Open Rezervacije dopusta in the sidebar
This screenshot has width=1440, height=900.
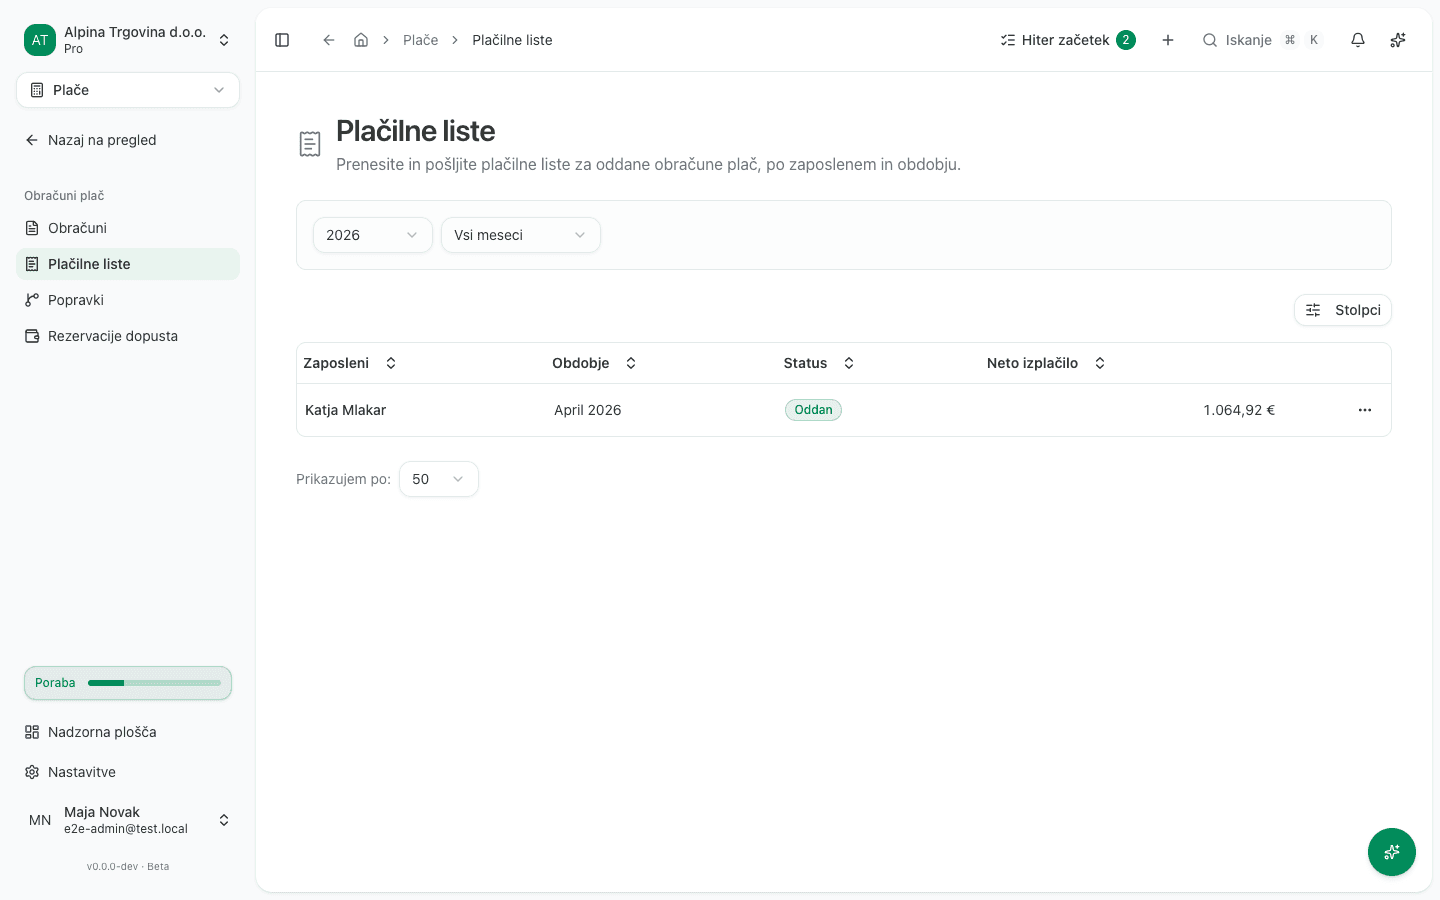[128, 336]
